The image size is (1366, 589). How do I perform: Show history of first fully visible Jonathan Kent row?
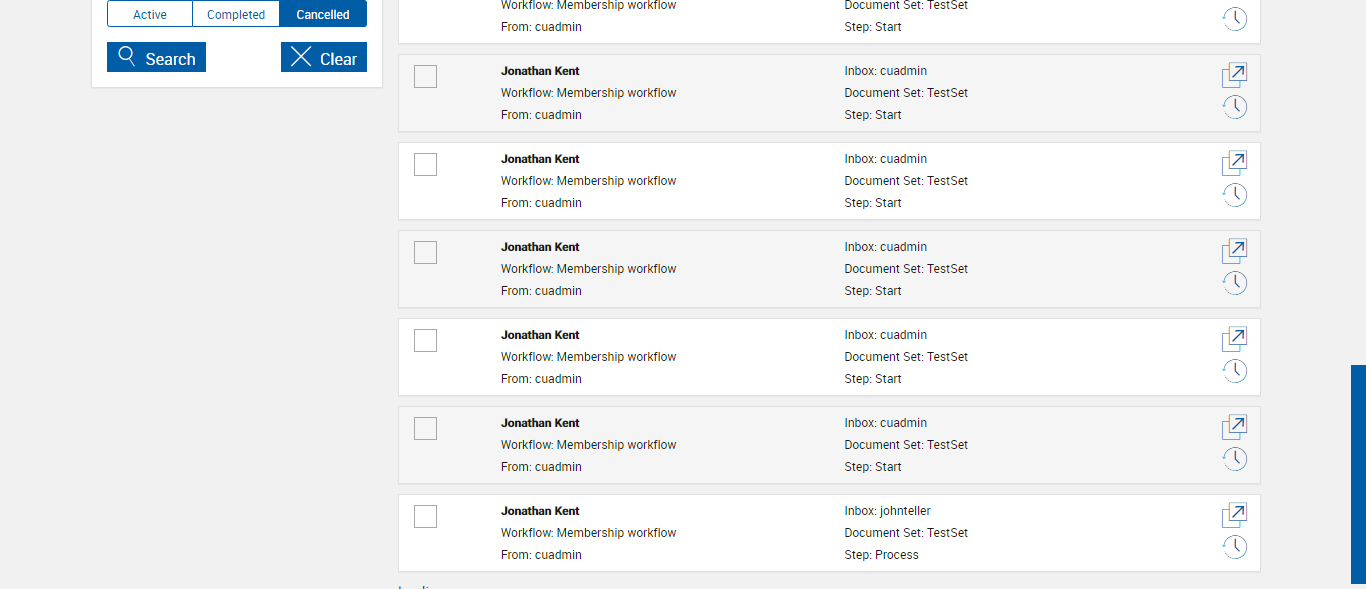click(x=1235, y=107)
